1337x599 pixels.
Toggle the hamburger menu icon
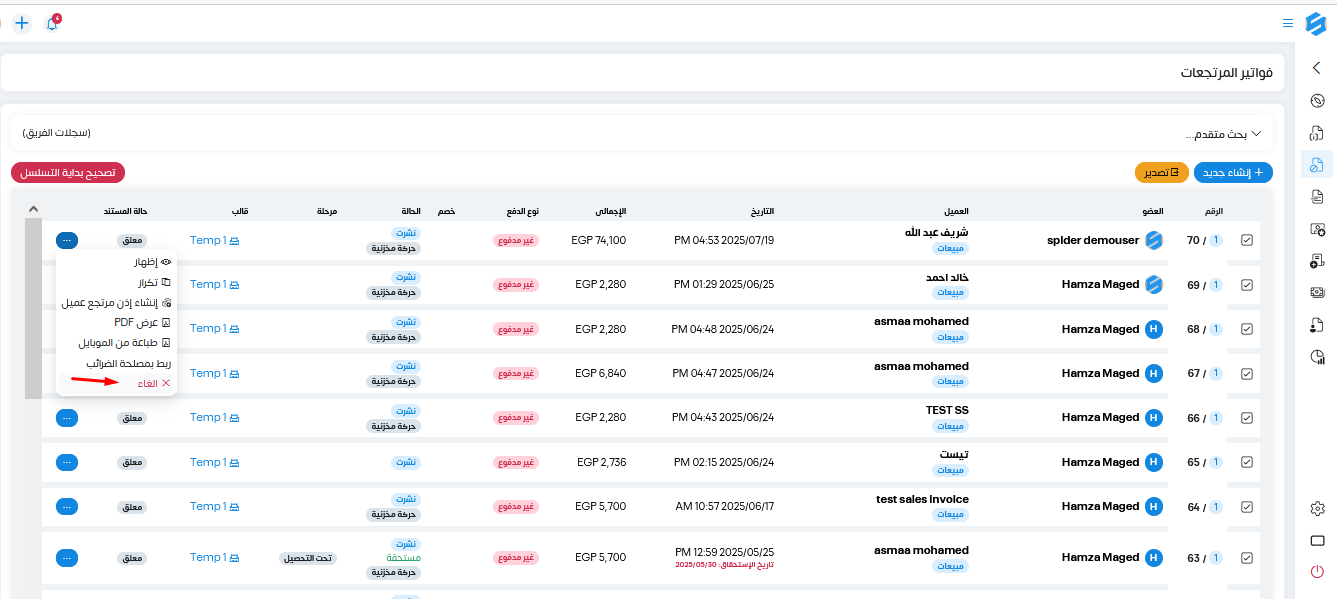[1288, 22]
